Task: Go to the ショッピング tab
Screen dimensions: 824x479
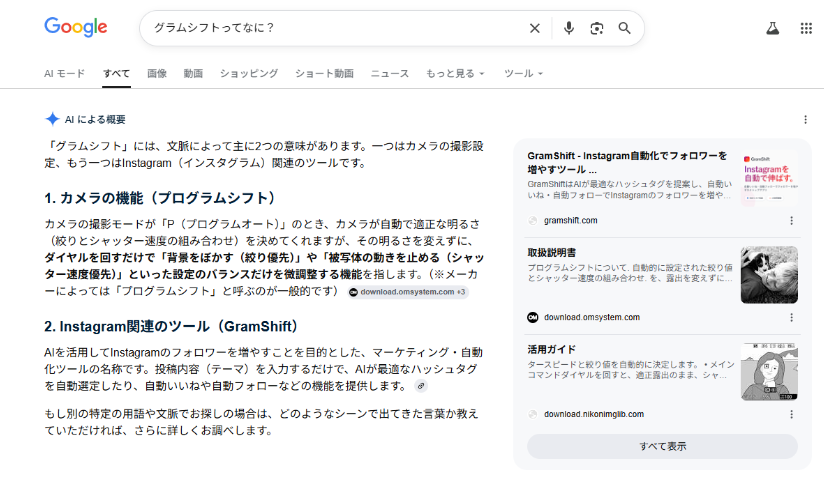Action: click(249, 74)
